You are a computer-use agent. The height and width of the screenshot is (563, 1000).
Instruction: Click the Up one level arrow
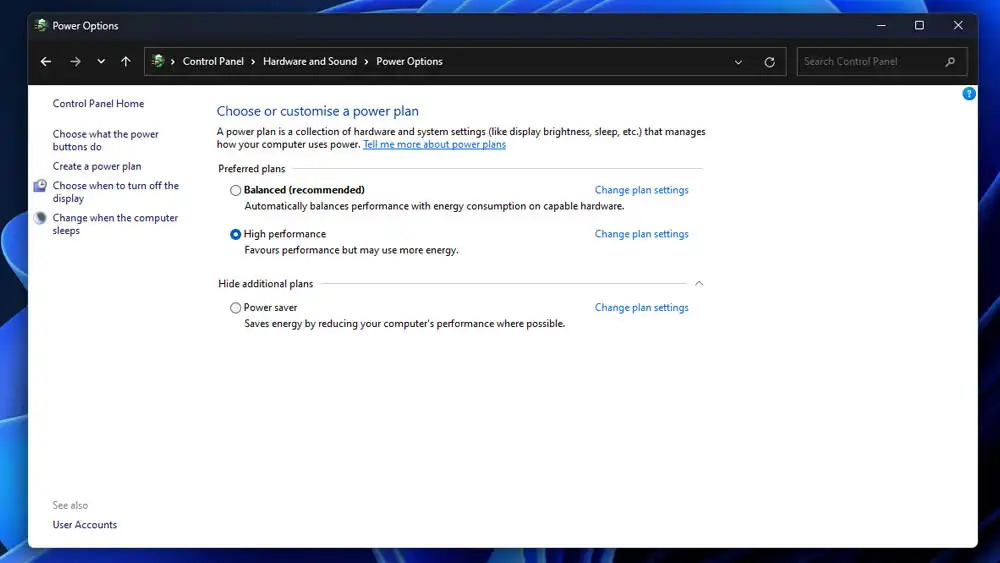[125, 62]
